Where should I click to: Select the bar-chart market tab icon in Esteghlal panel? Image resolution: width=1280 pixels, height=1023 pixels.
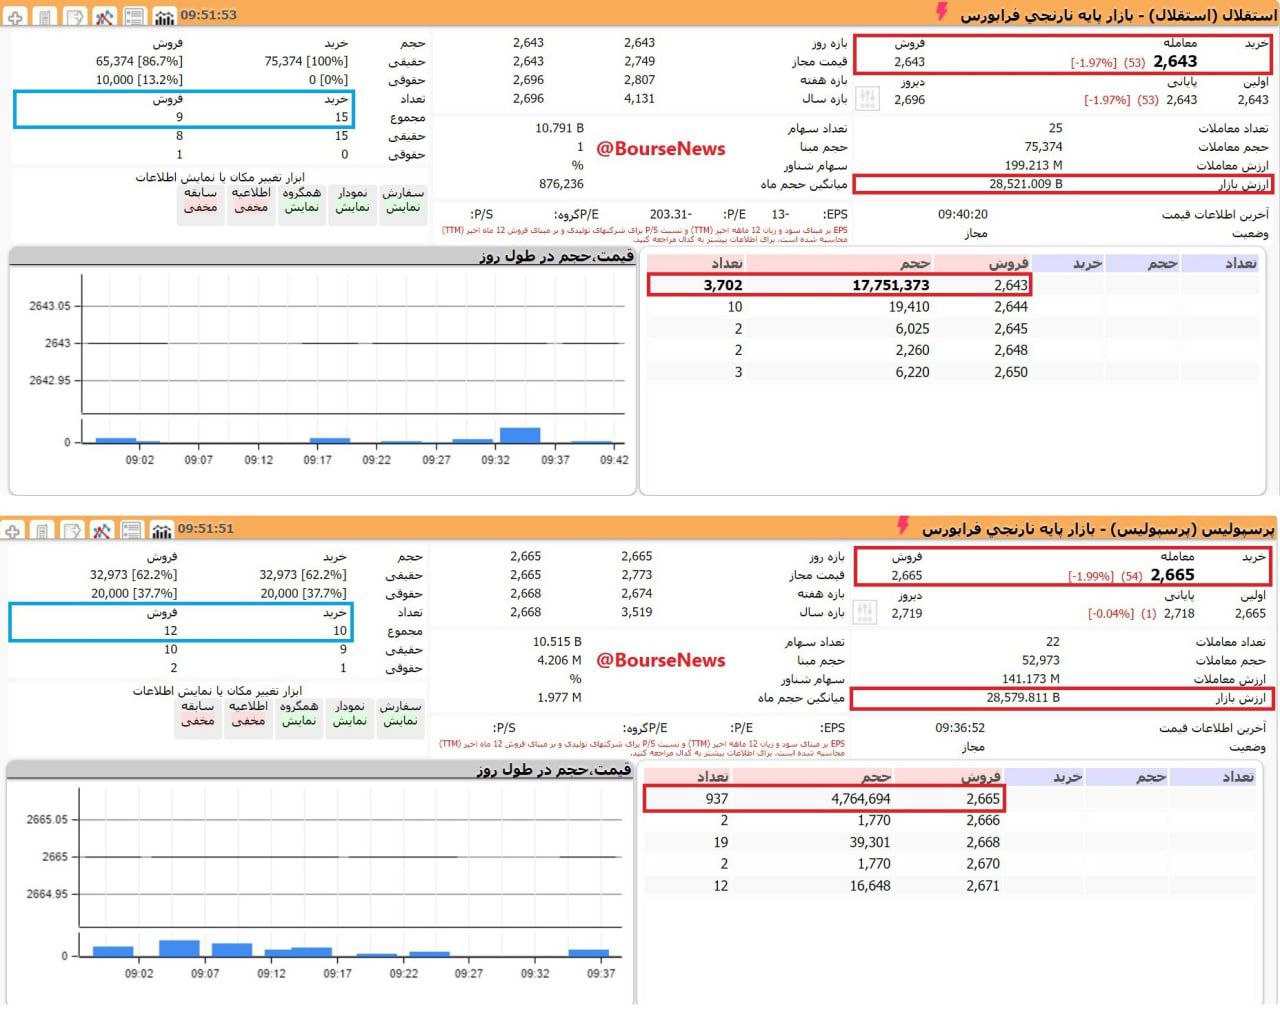(x=164, y=17)
